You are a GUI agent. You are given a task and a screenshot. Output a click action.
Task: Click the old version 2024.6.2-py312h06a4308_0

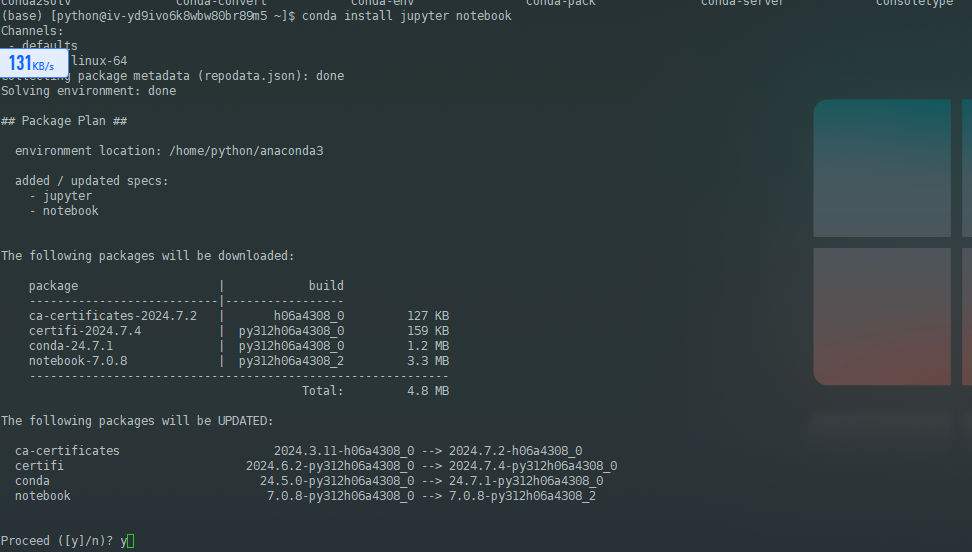point(330,466)
